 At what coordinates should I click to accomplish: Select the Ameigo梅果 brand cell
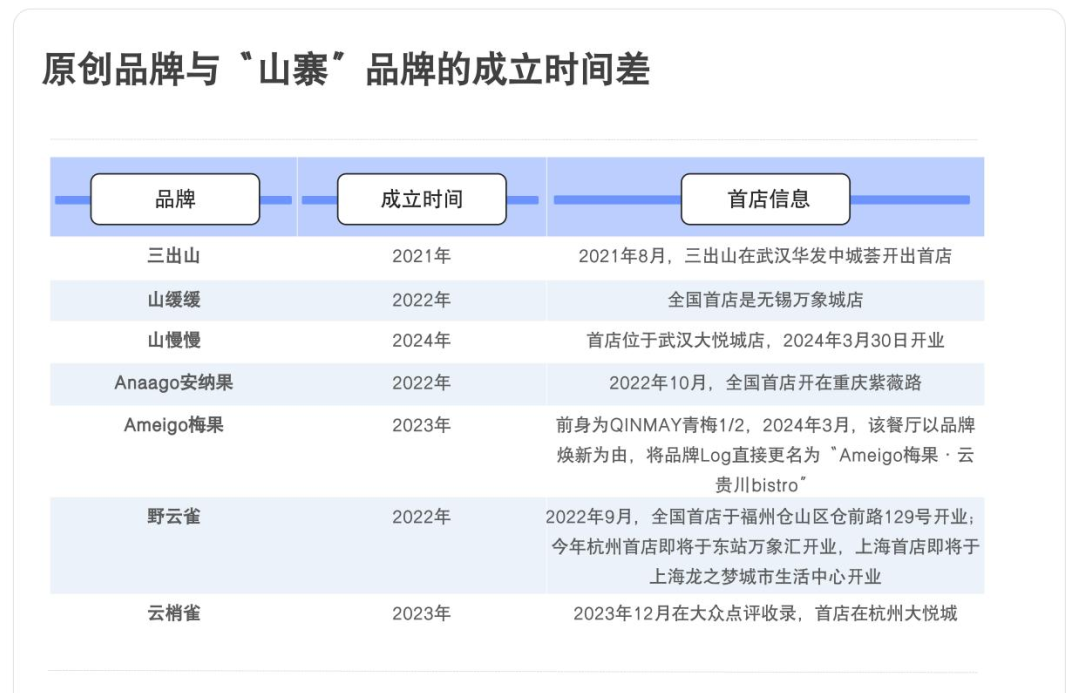(173, 425)
